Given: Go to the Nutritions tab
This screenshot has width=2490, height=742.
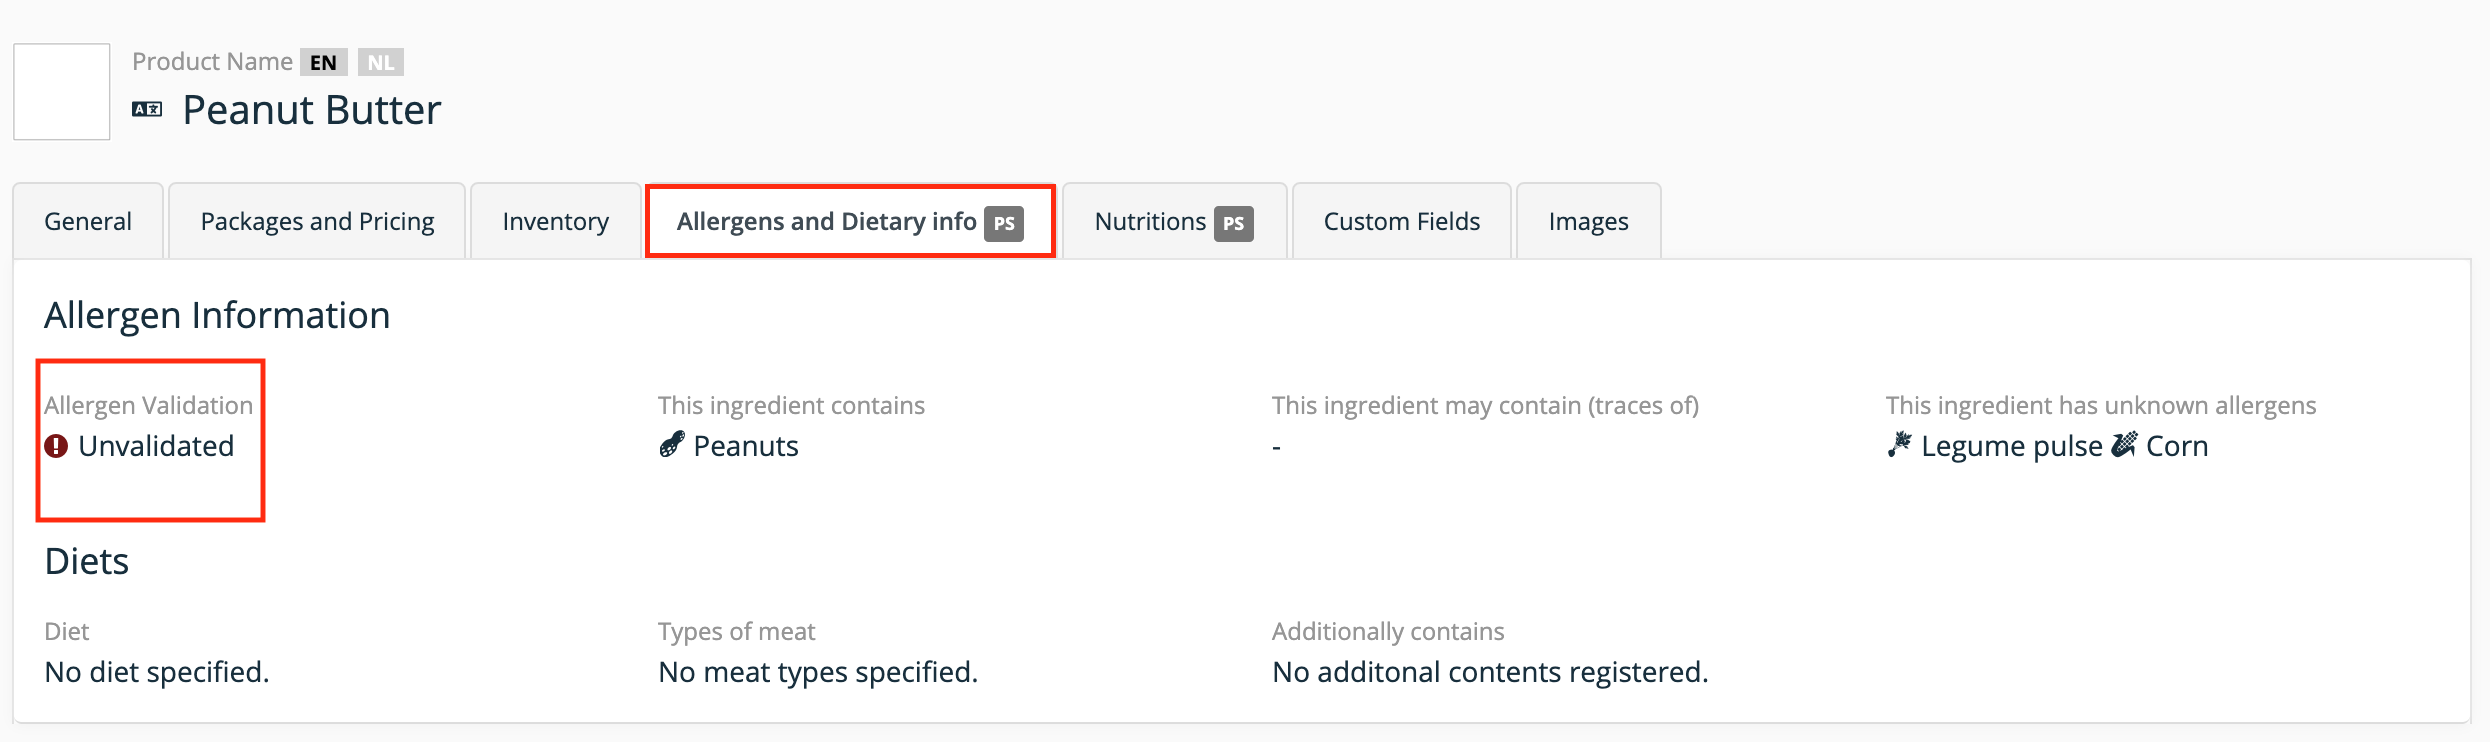Looking at the screenshot, I should pyautogui.click(x=1174, y=221).
